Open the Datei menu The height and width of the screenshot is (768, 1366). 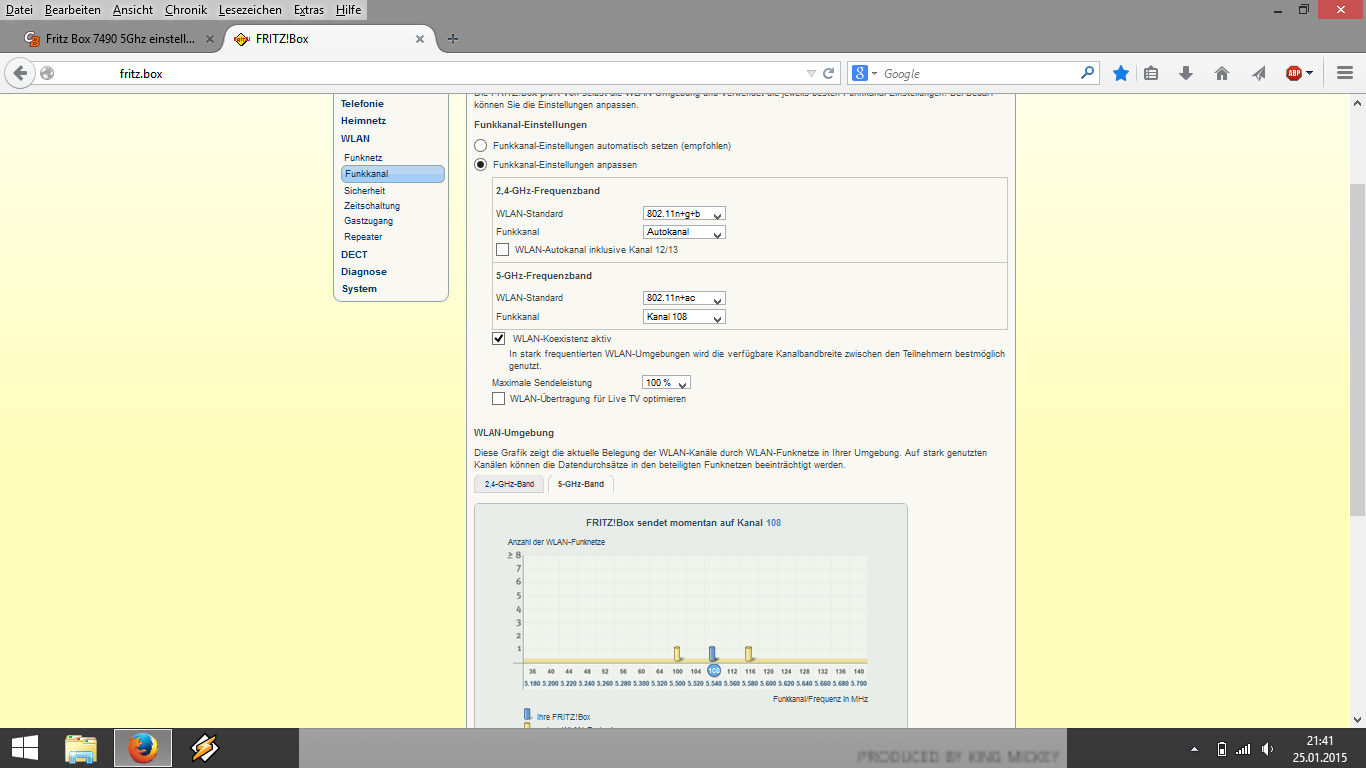20,9
